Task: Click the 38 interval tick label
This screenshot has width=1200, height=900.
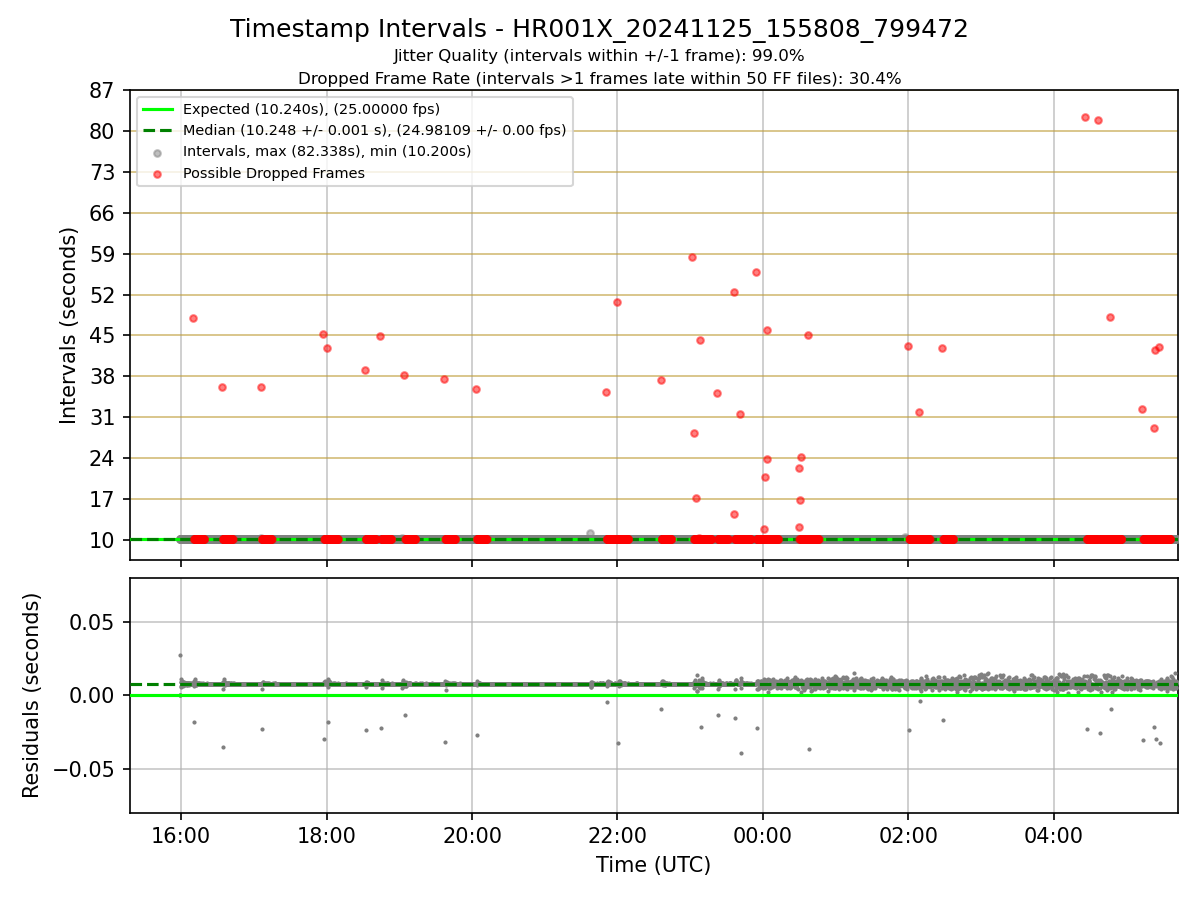Action: click(102, 376)
